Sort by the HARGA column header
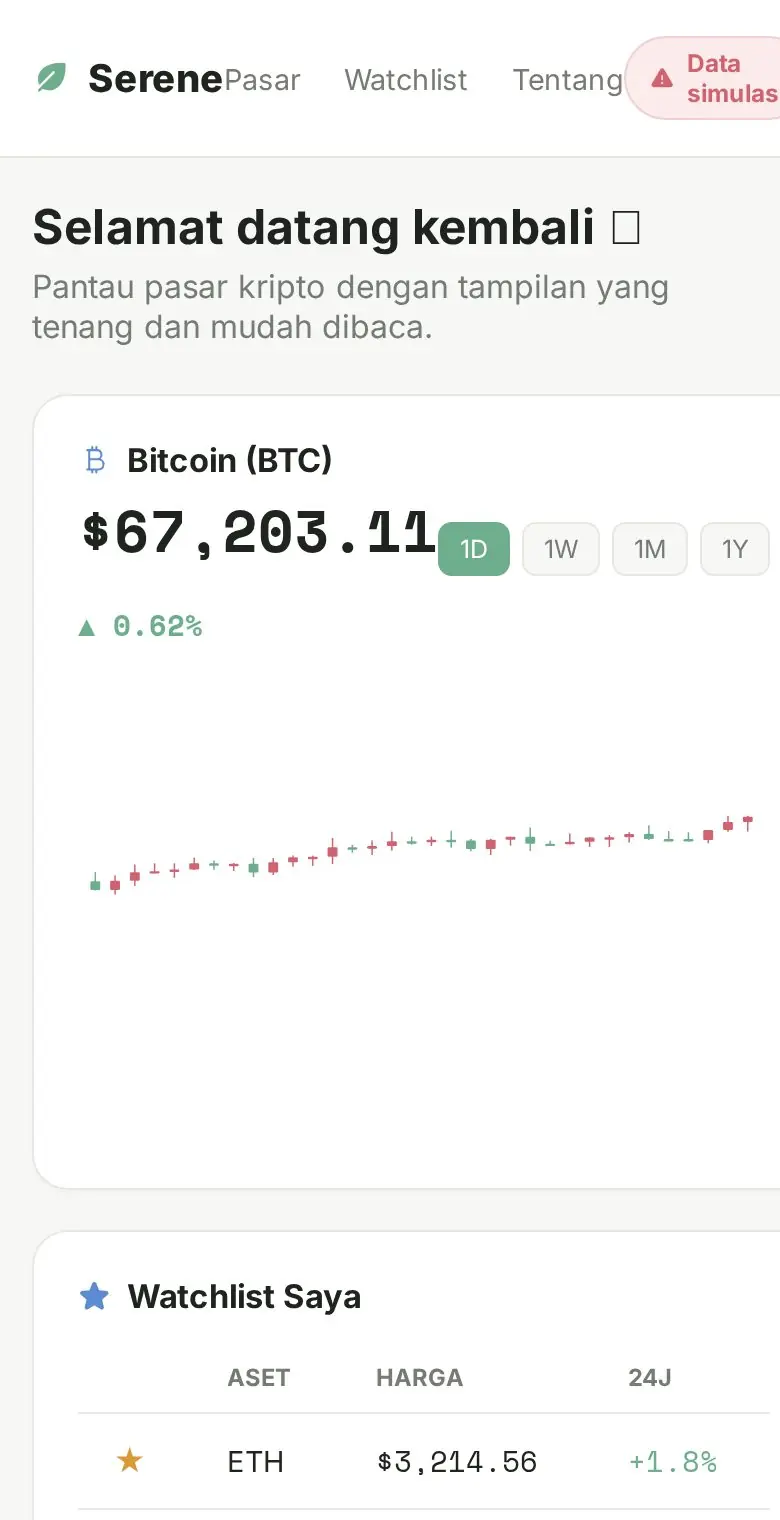 tap(419, 1377)
